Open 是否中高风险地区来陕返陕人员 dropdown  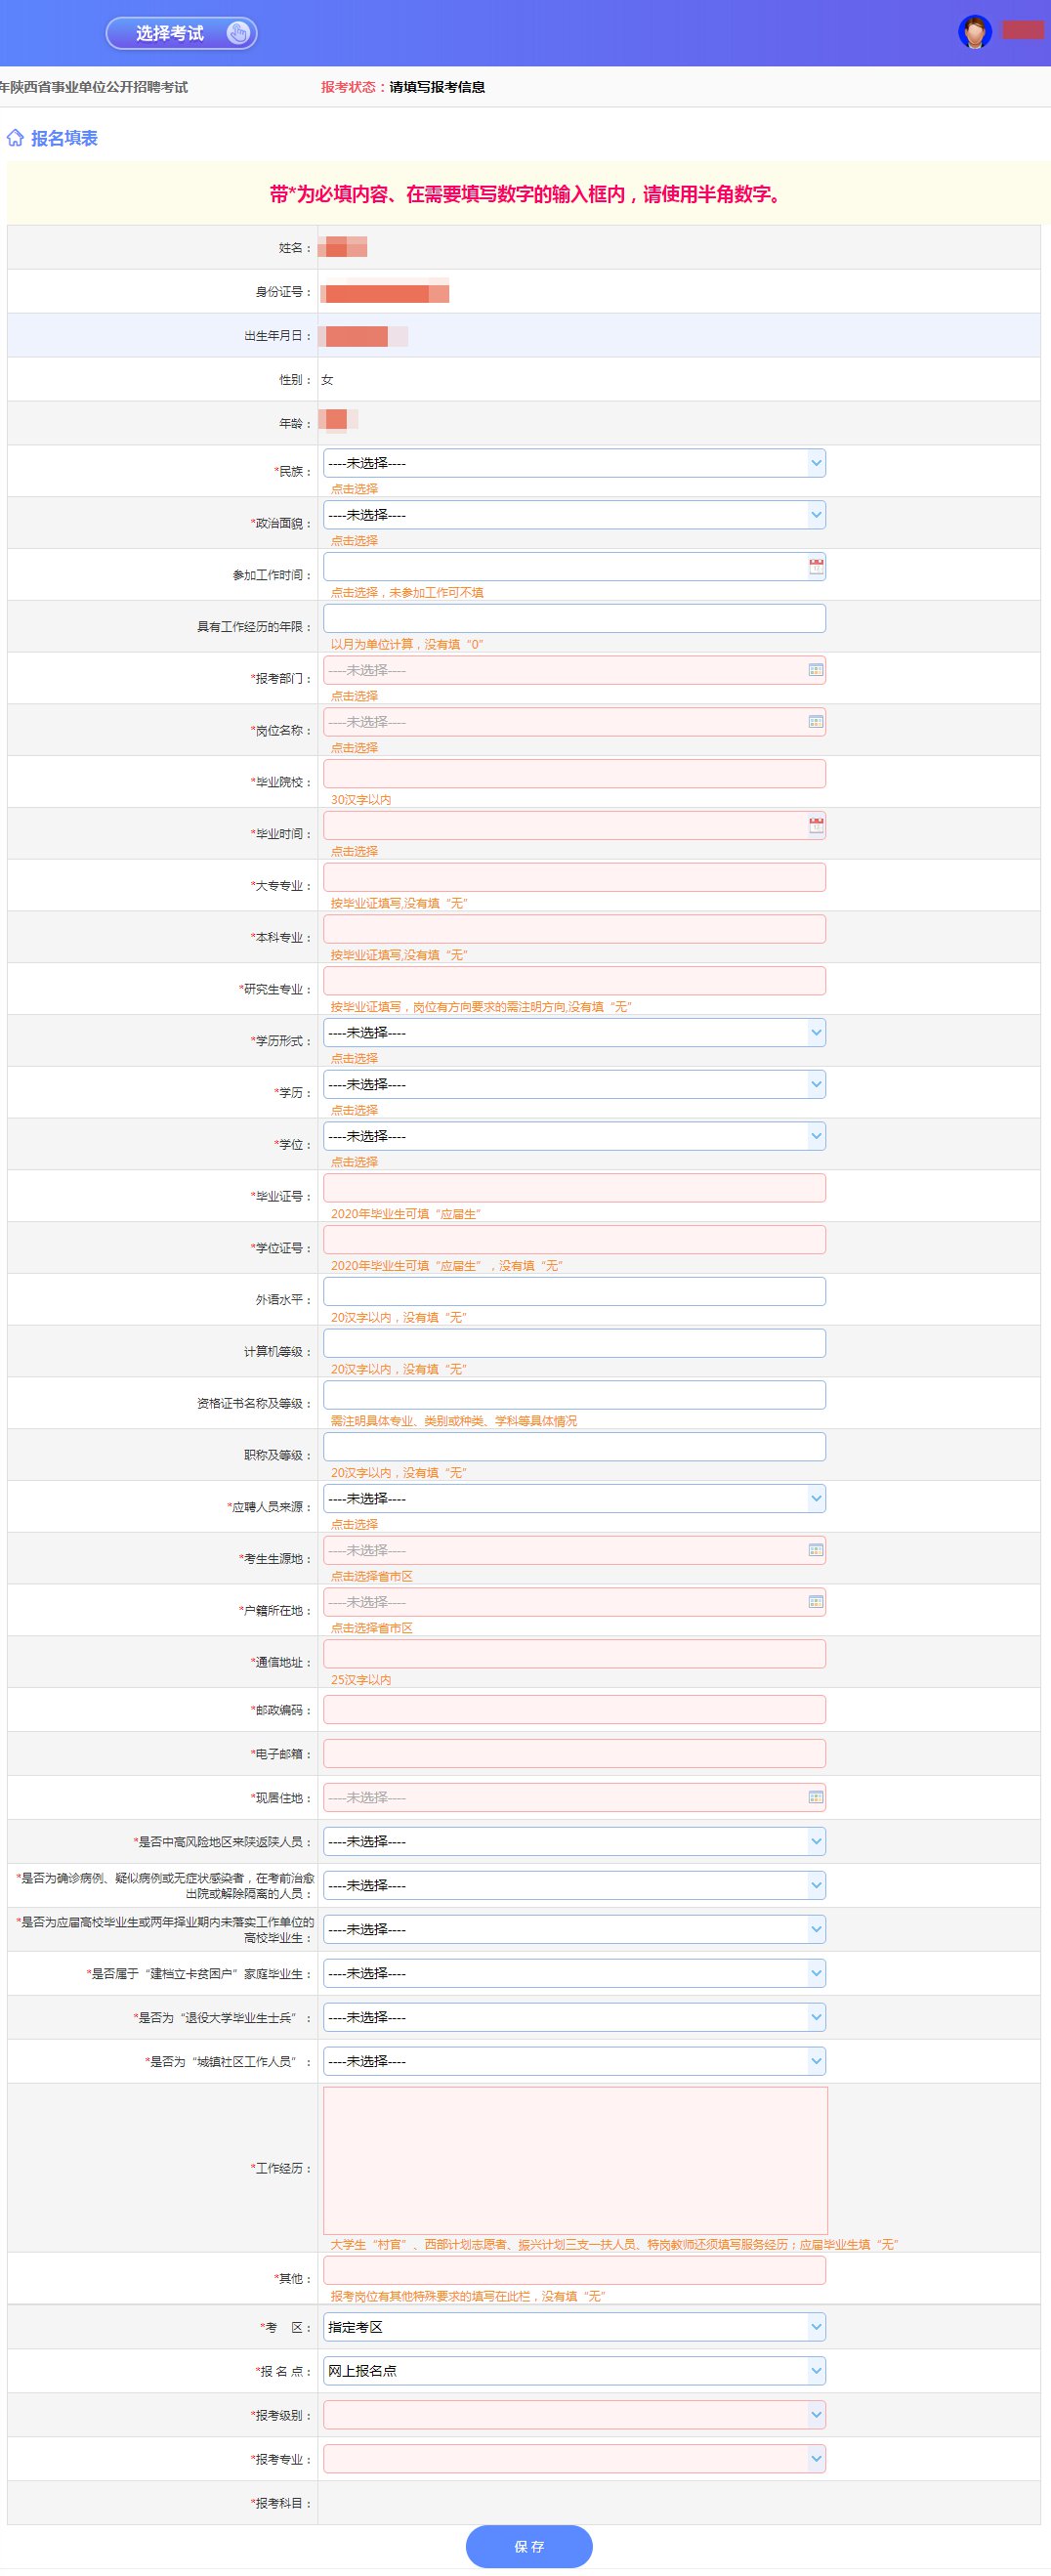574,1842
